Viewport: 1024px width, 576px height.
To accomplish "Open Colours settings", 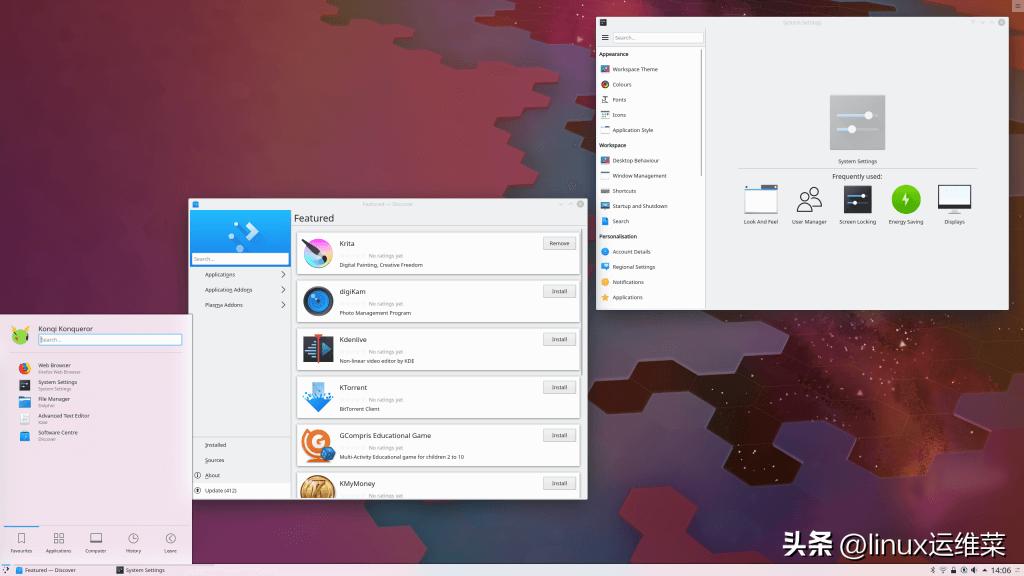I will point(650,84).
